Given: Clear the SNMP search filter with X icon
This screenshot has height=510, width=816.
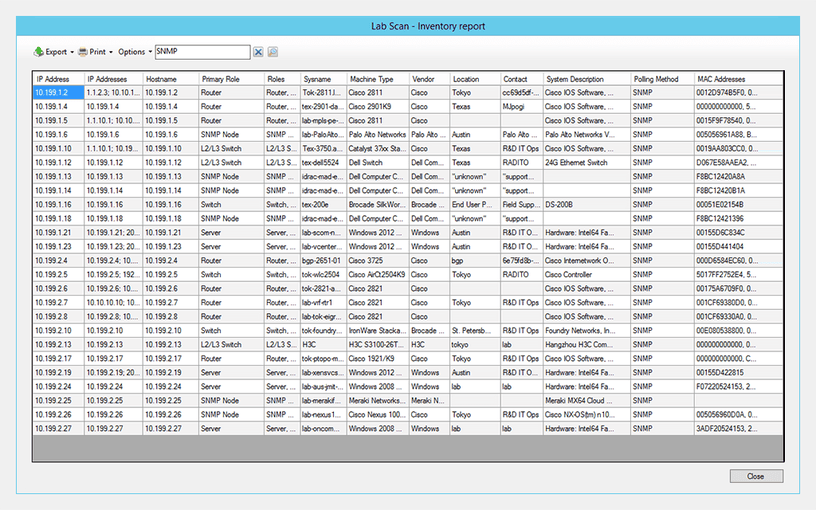Looking at the screenshot, I should [x=258, y=52].
